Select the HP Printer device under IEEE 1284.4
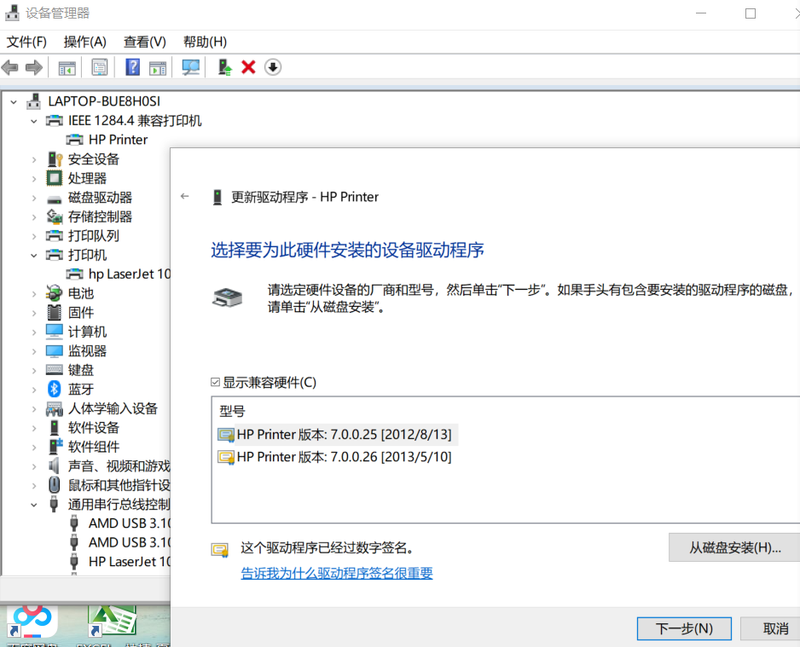Screen dimensions: 800x647 coord(118,140)
